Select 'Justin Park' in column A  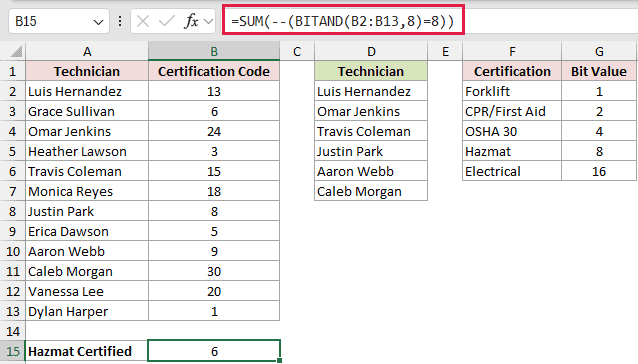[x=87, y=211]
